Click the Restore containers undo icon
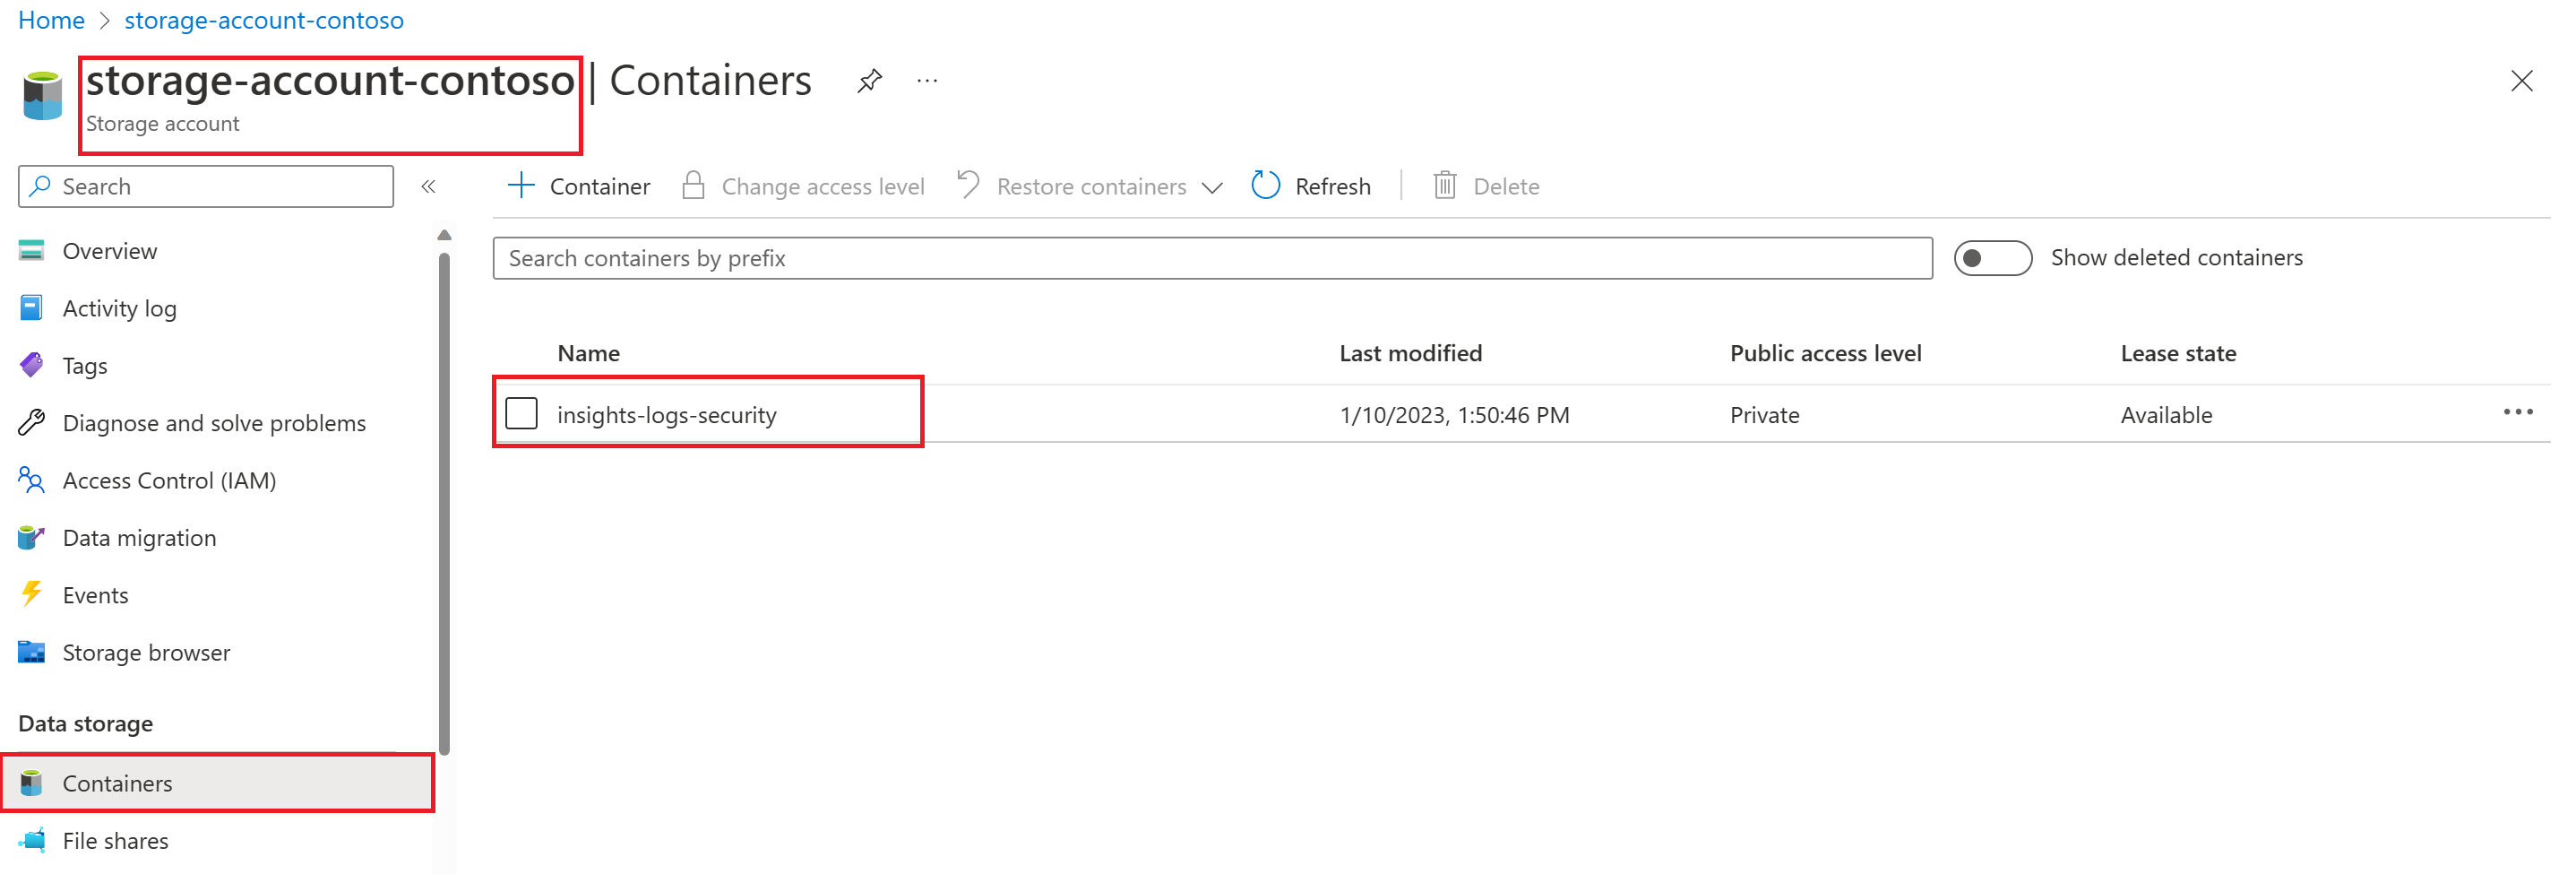This screenshot has height=874, width=2576. [x=968, y=185]
